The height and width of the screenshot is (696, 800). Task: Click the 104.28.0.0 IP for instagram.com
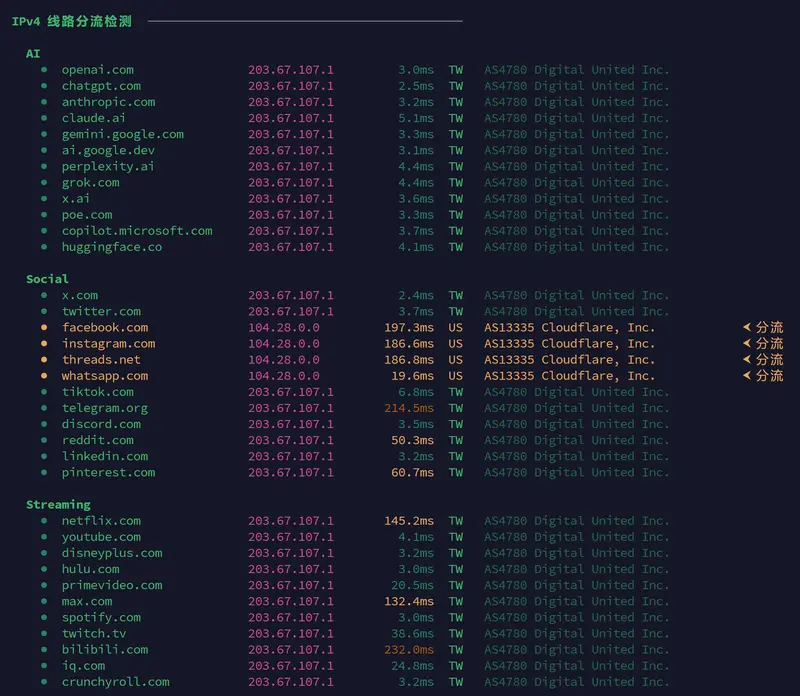tap(284, 344)
